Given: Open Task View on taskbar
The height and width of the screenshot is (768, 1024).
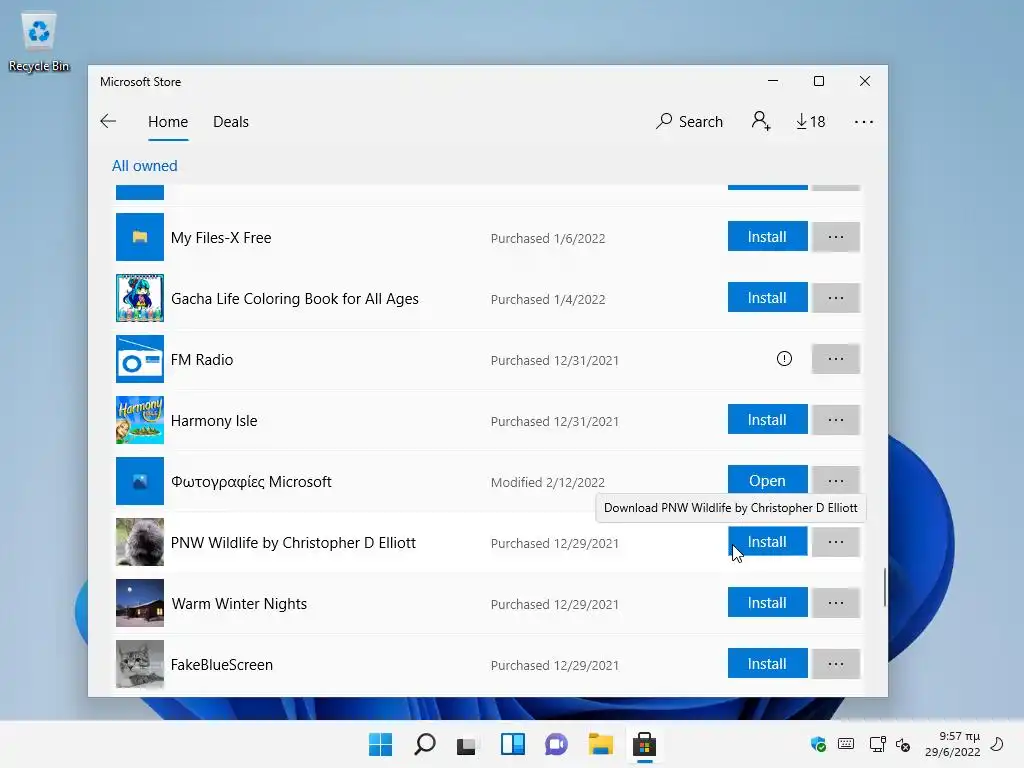Looking at the screenshot, I should (468, 744).
